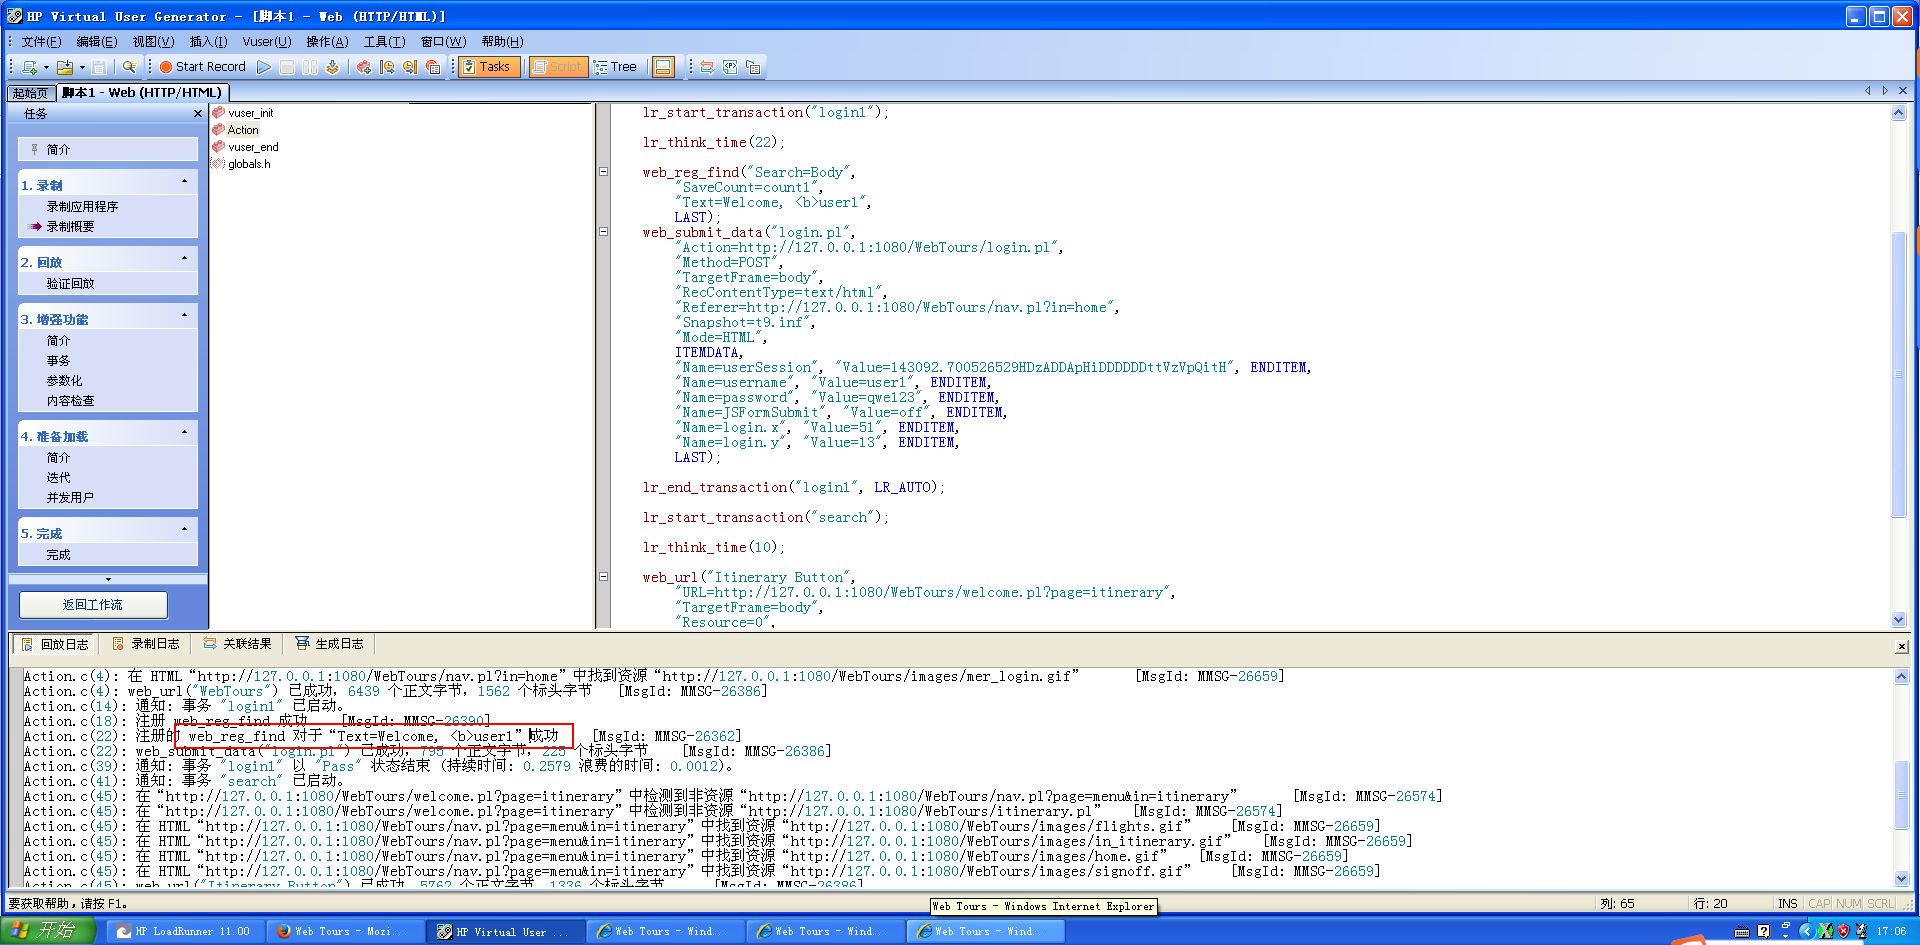Collapse the web_submit_data code block
The width and height of the screenshot is (1920, 945).
603,232
